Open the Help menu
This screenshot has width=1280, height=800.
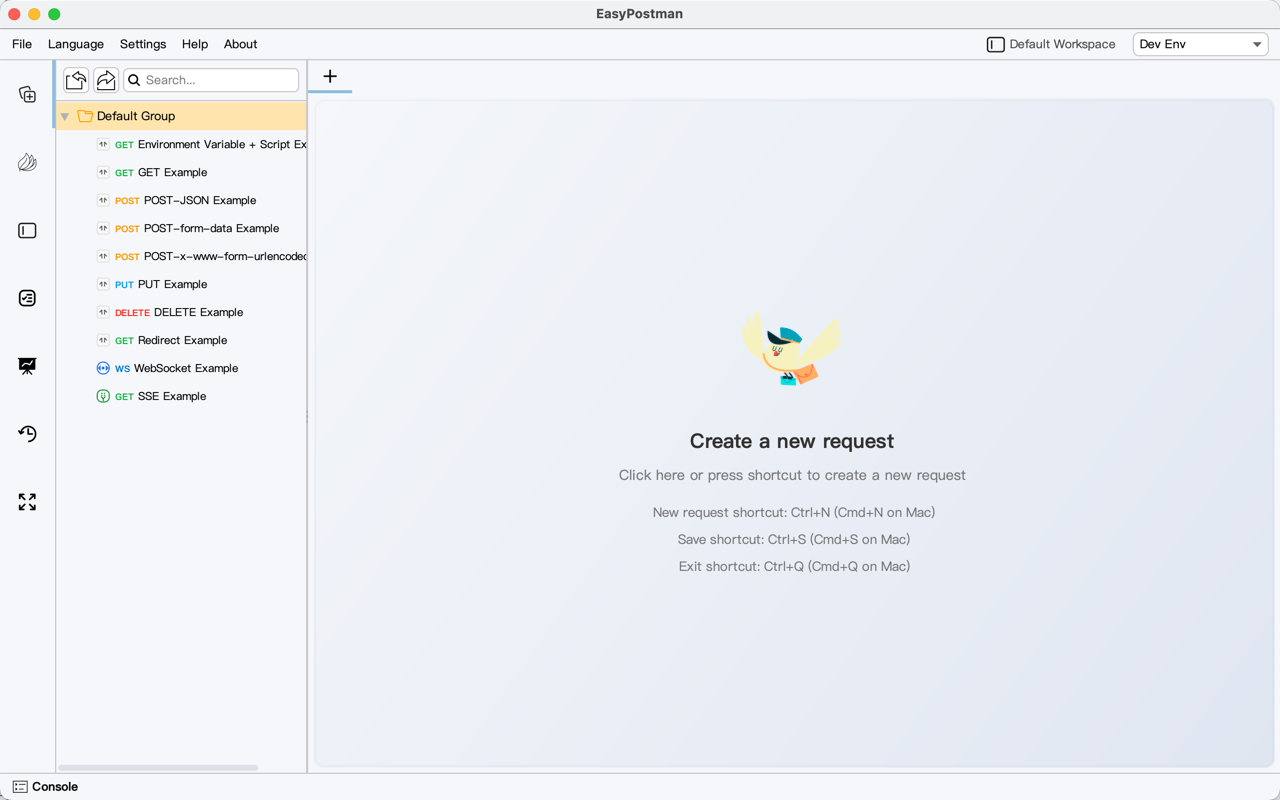pyautogui.click(x=195, y=44)
